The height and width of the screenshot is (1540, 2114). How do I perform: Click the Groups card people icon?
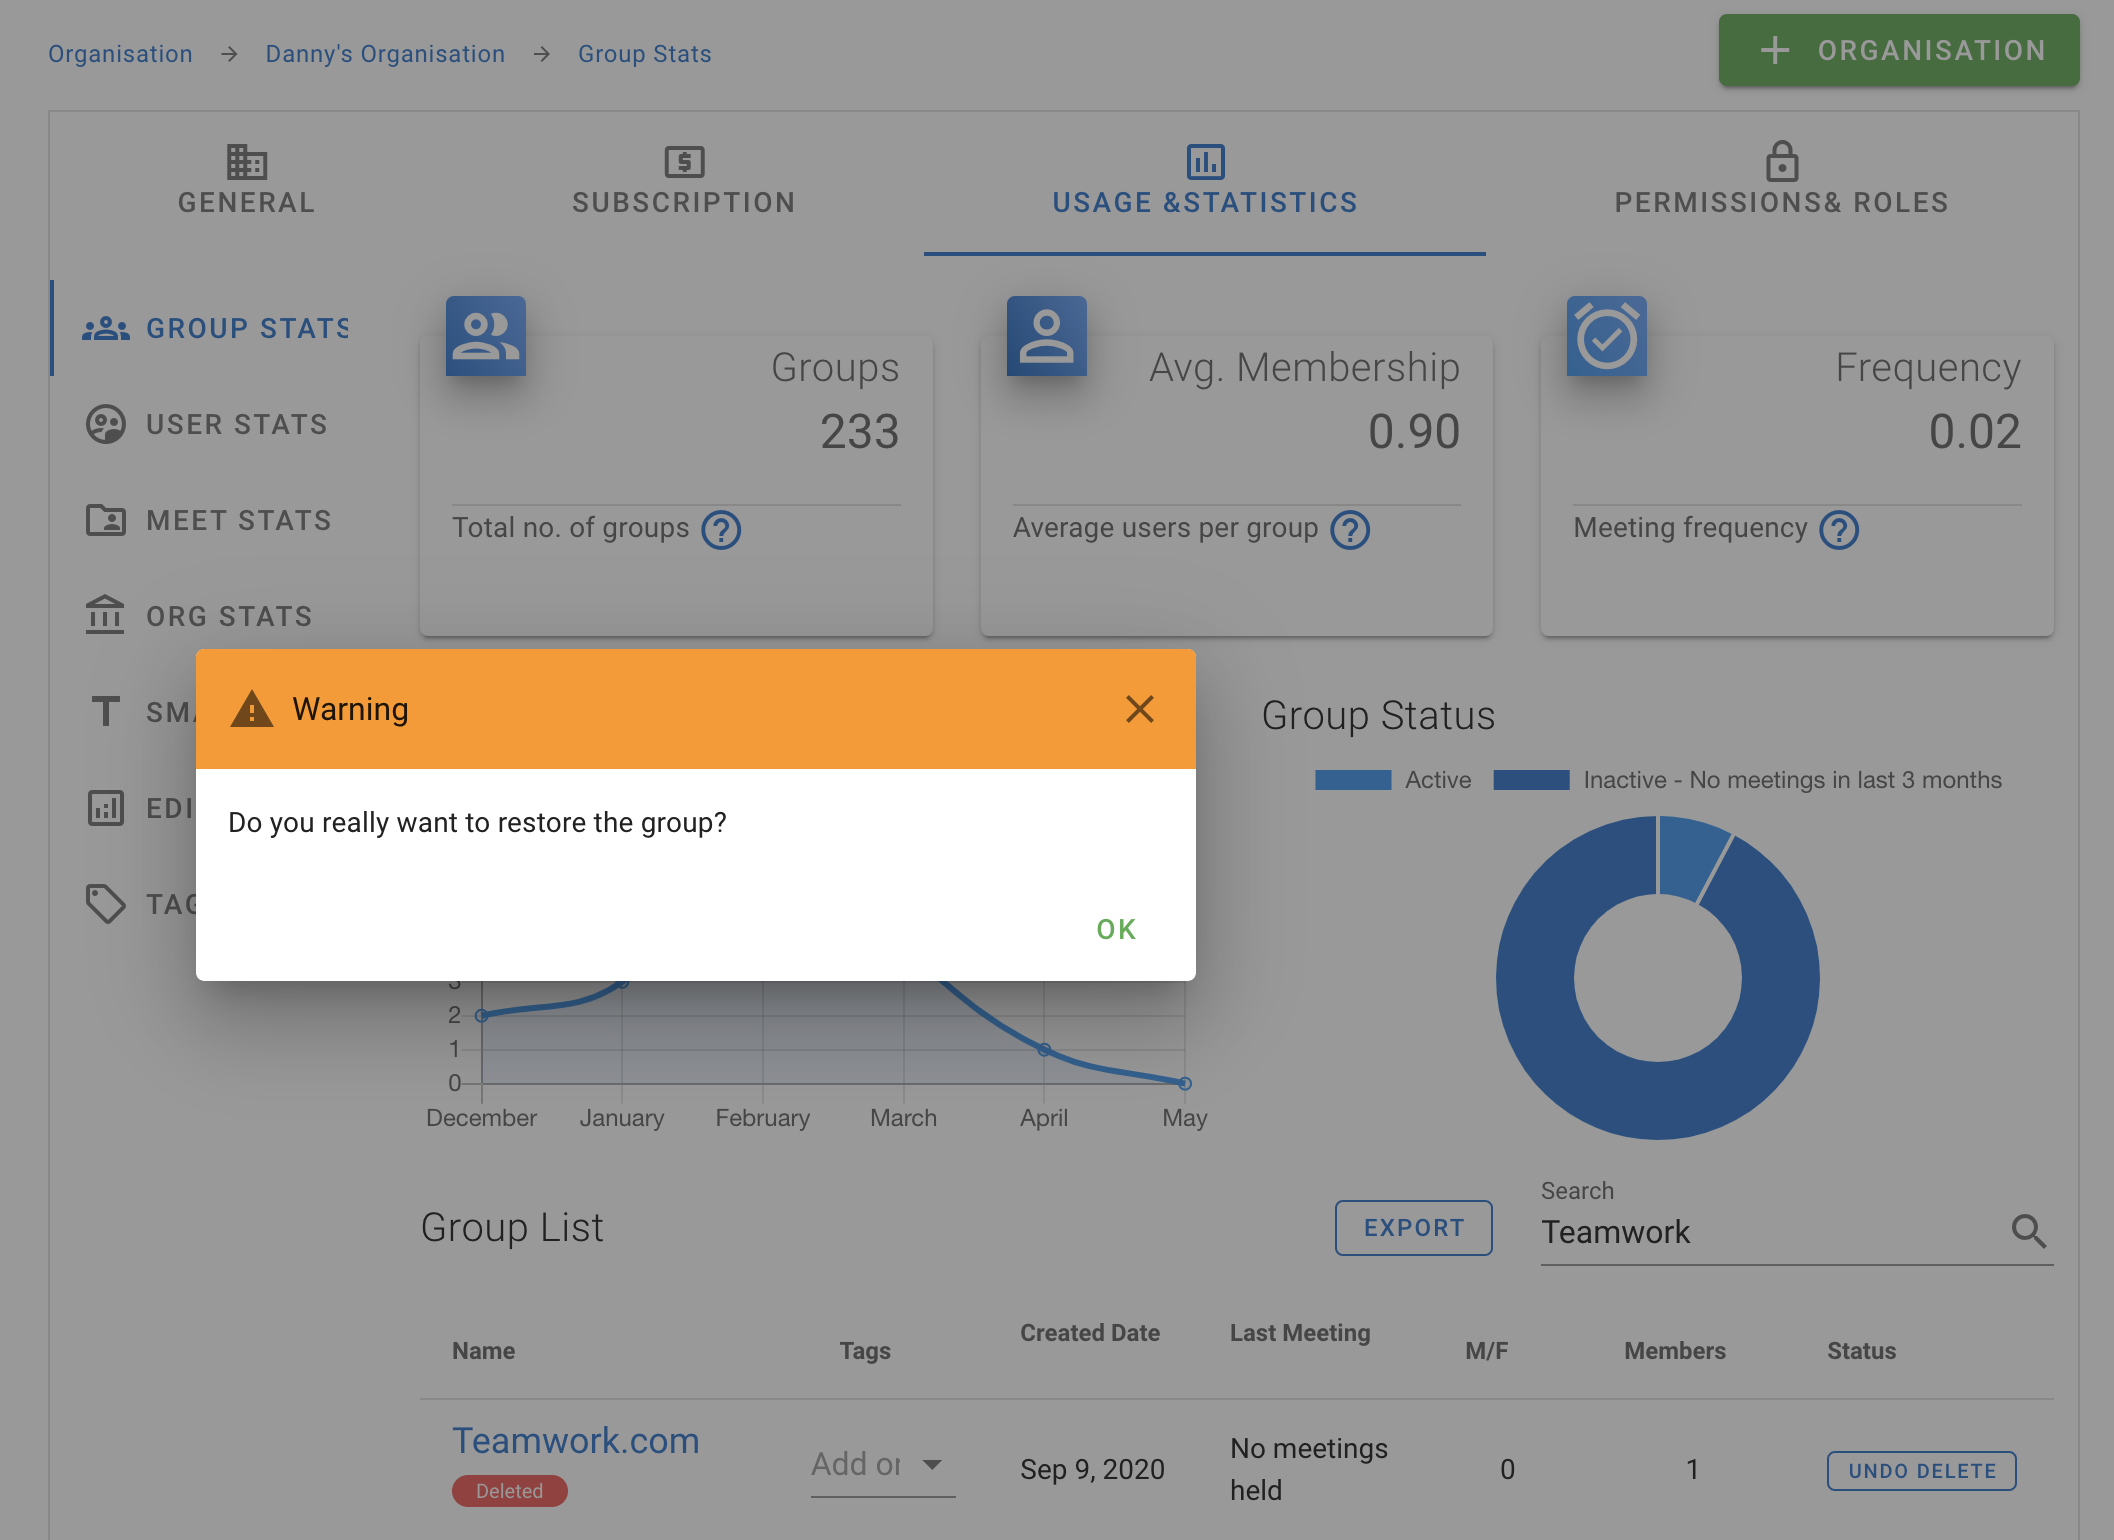(486, 336)
